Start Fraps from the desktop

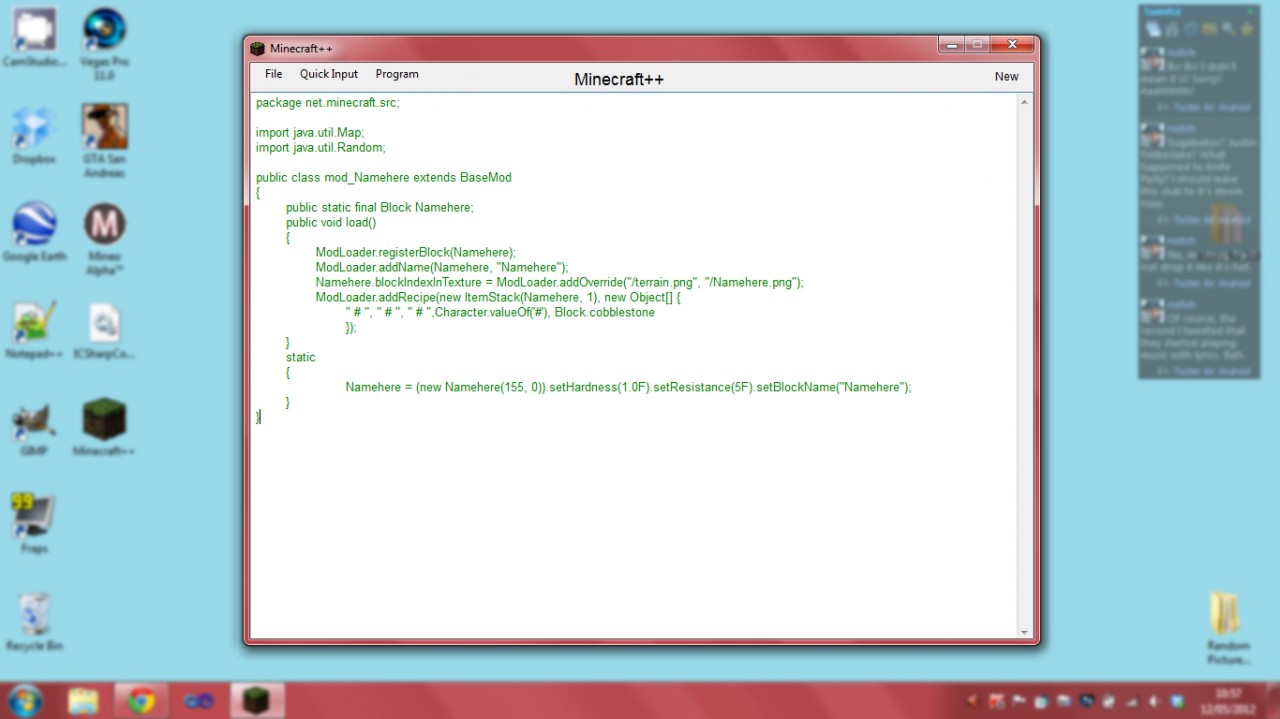33,513
